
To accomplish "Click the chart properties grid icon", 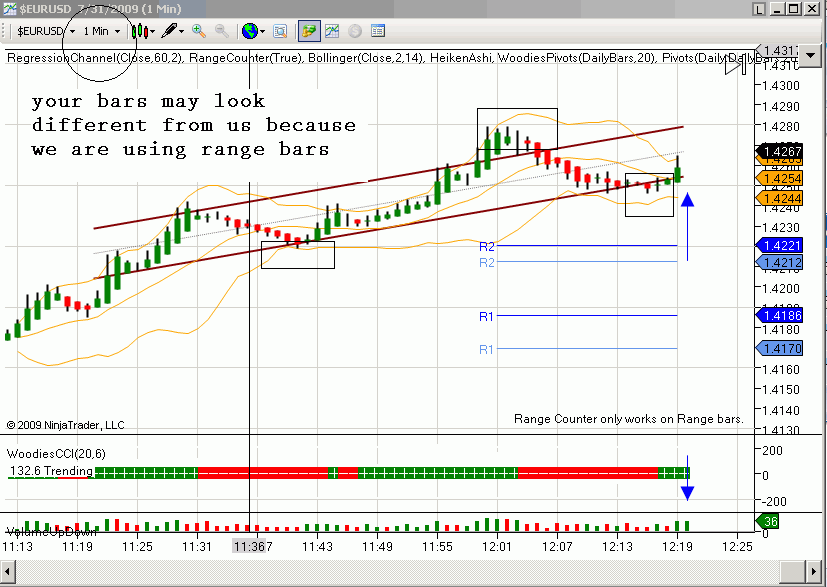I will click(377, 31).
